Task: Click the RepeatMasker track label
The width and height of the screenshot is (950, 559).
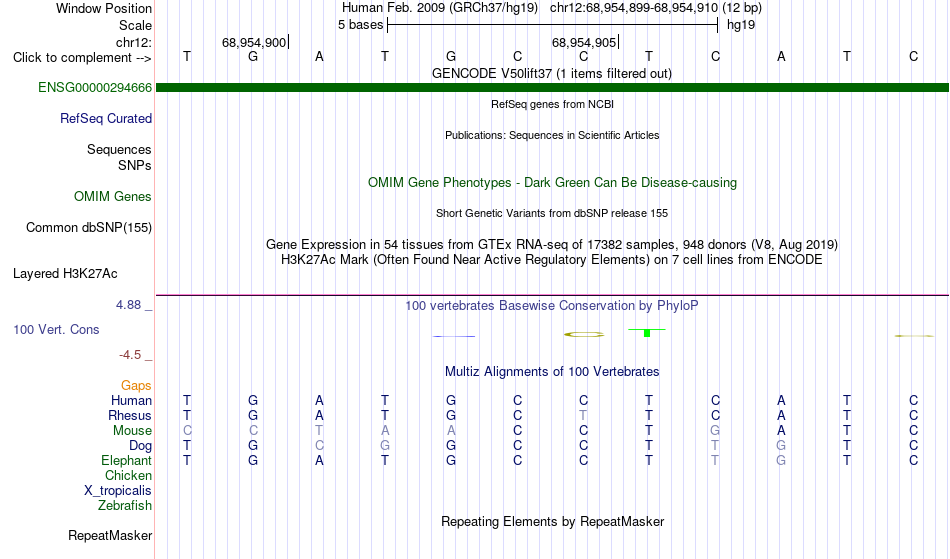Action: [x=110, y=536]
